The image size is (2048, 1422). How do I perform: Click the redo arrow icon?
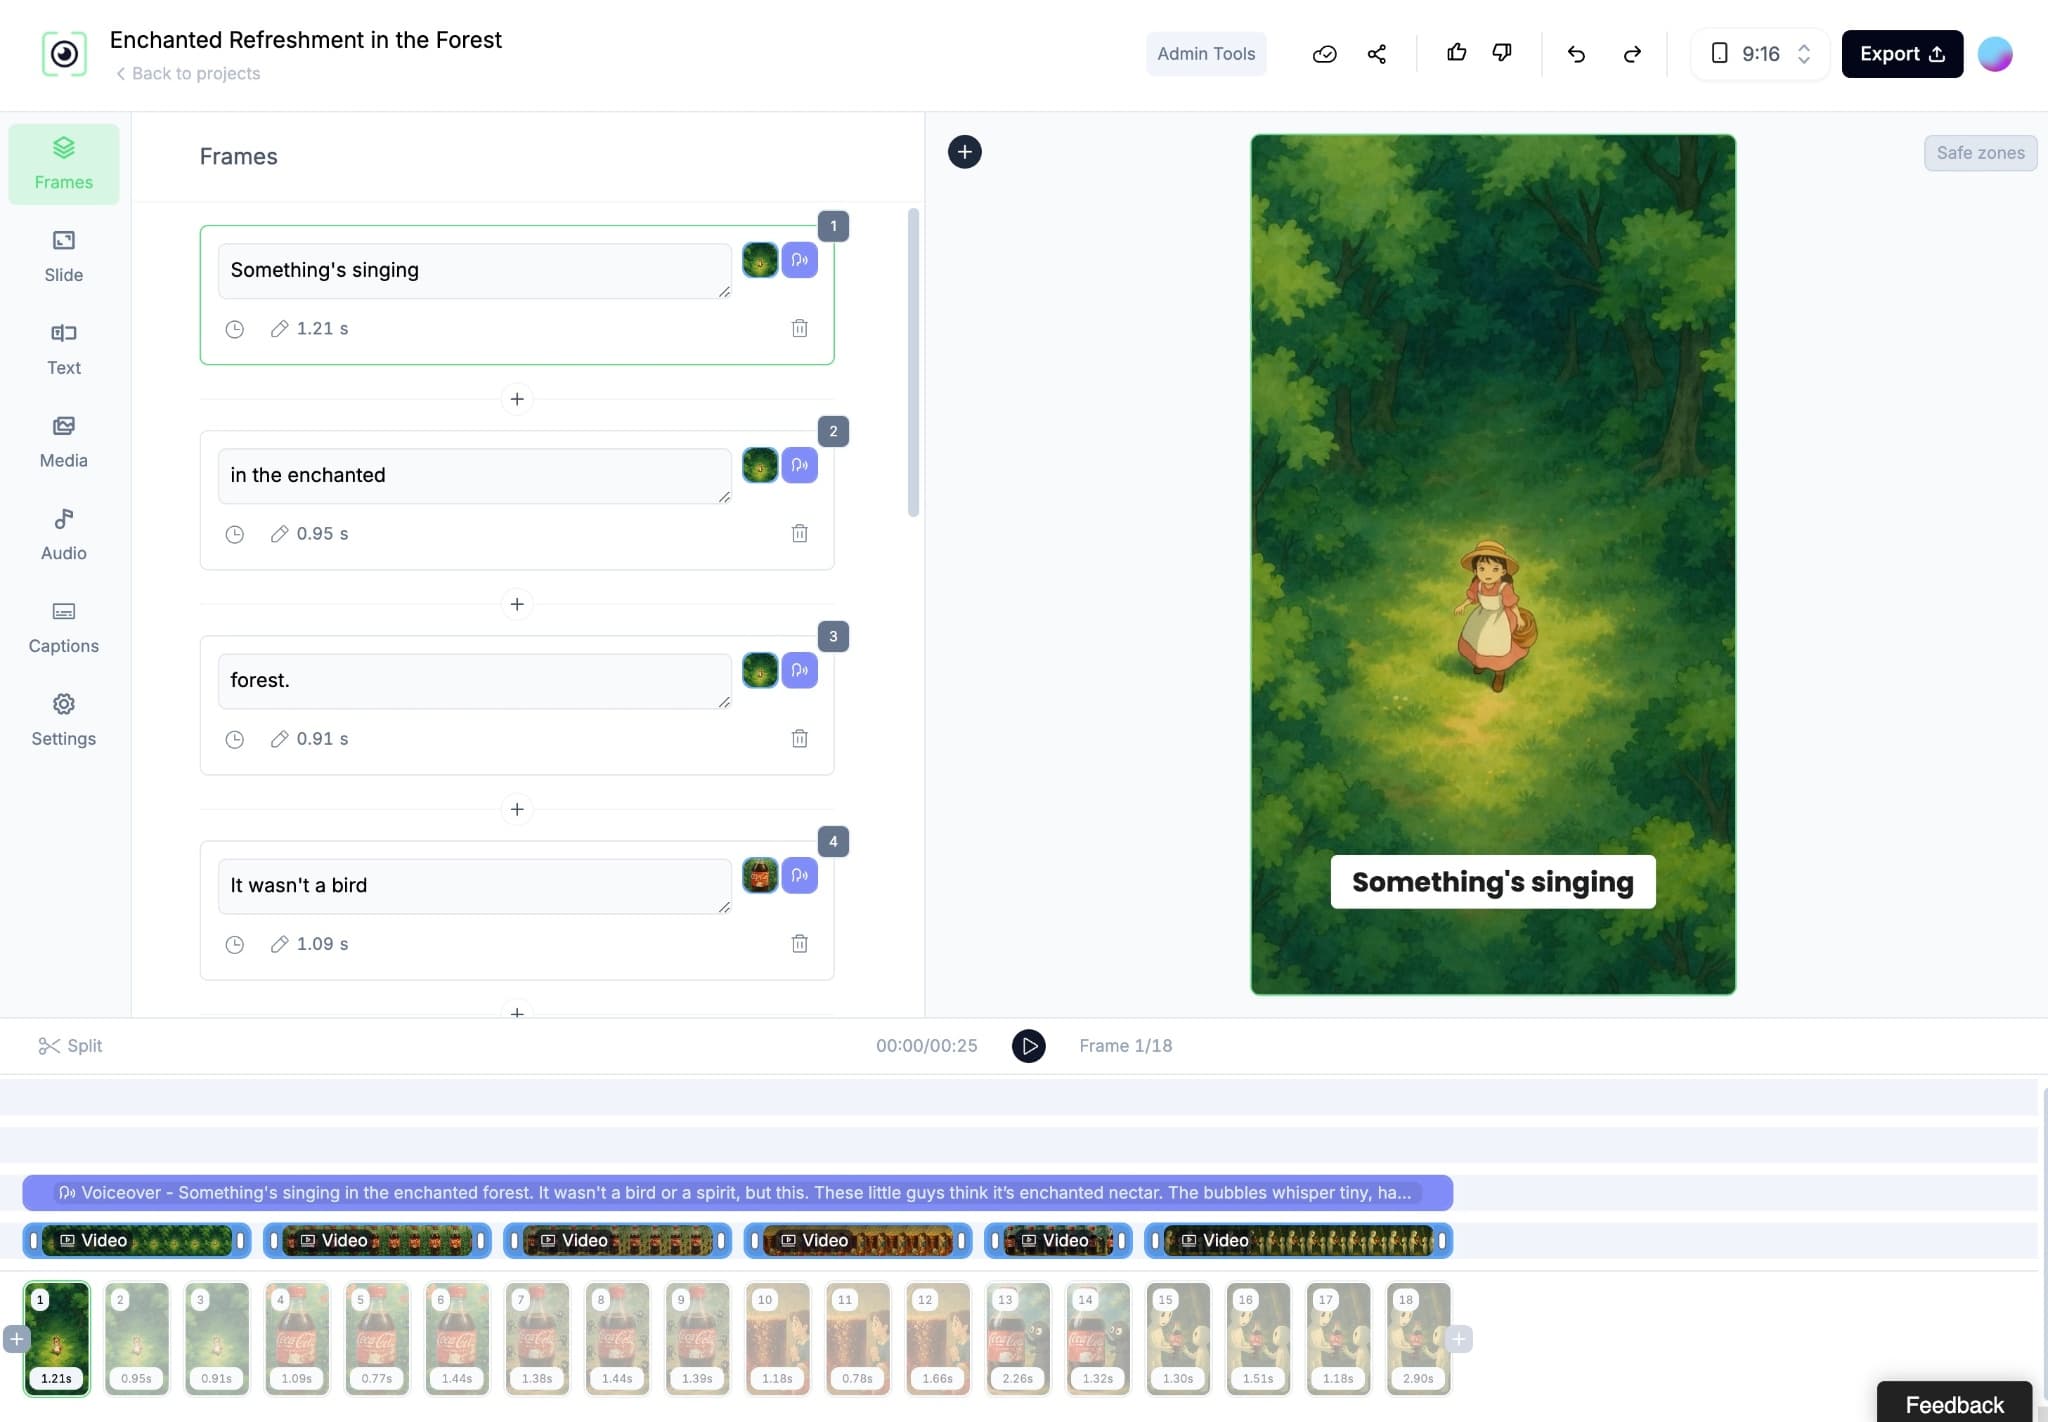point(1632,54)
